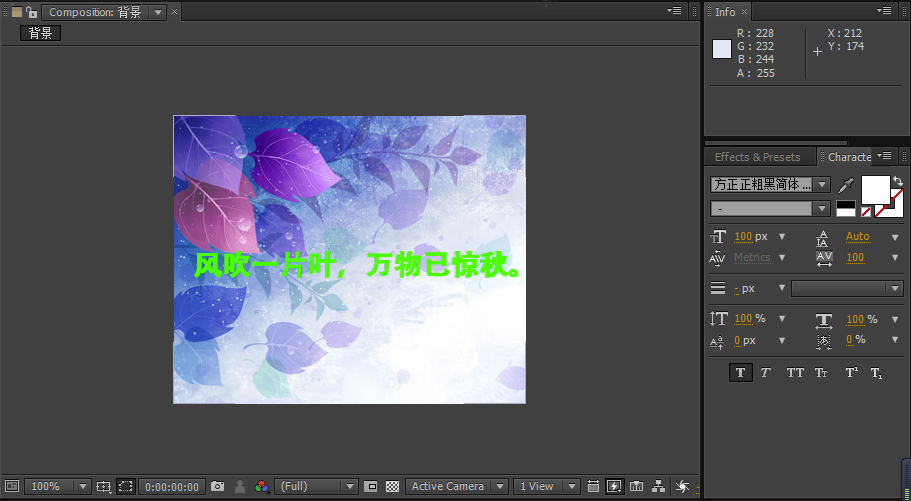Open the comp flowchart icon
The width and height of the screenshot is (911, 501).
pos(658,487)
